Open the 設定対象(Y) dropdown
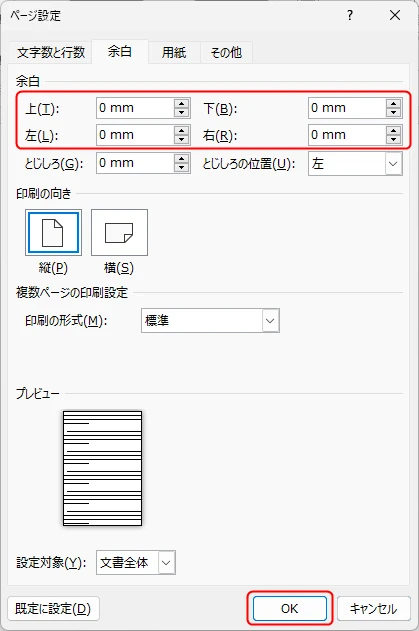 click(136, 563)
